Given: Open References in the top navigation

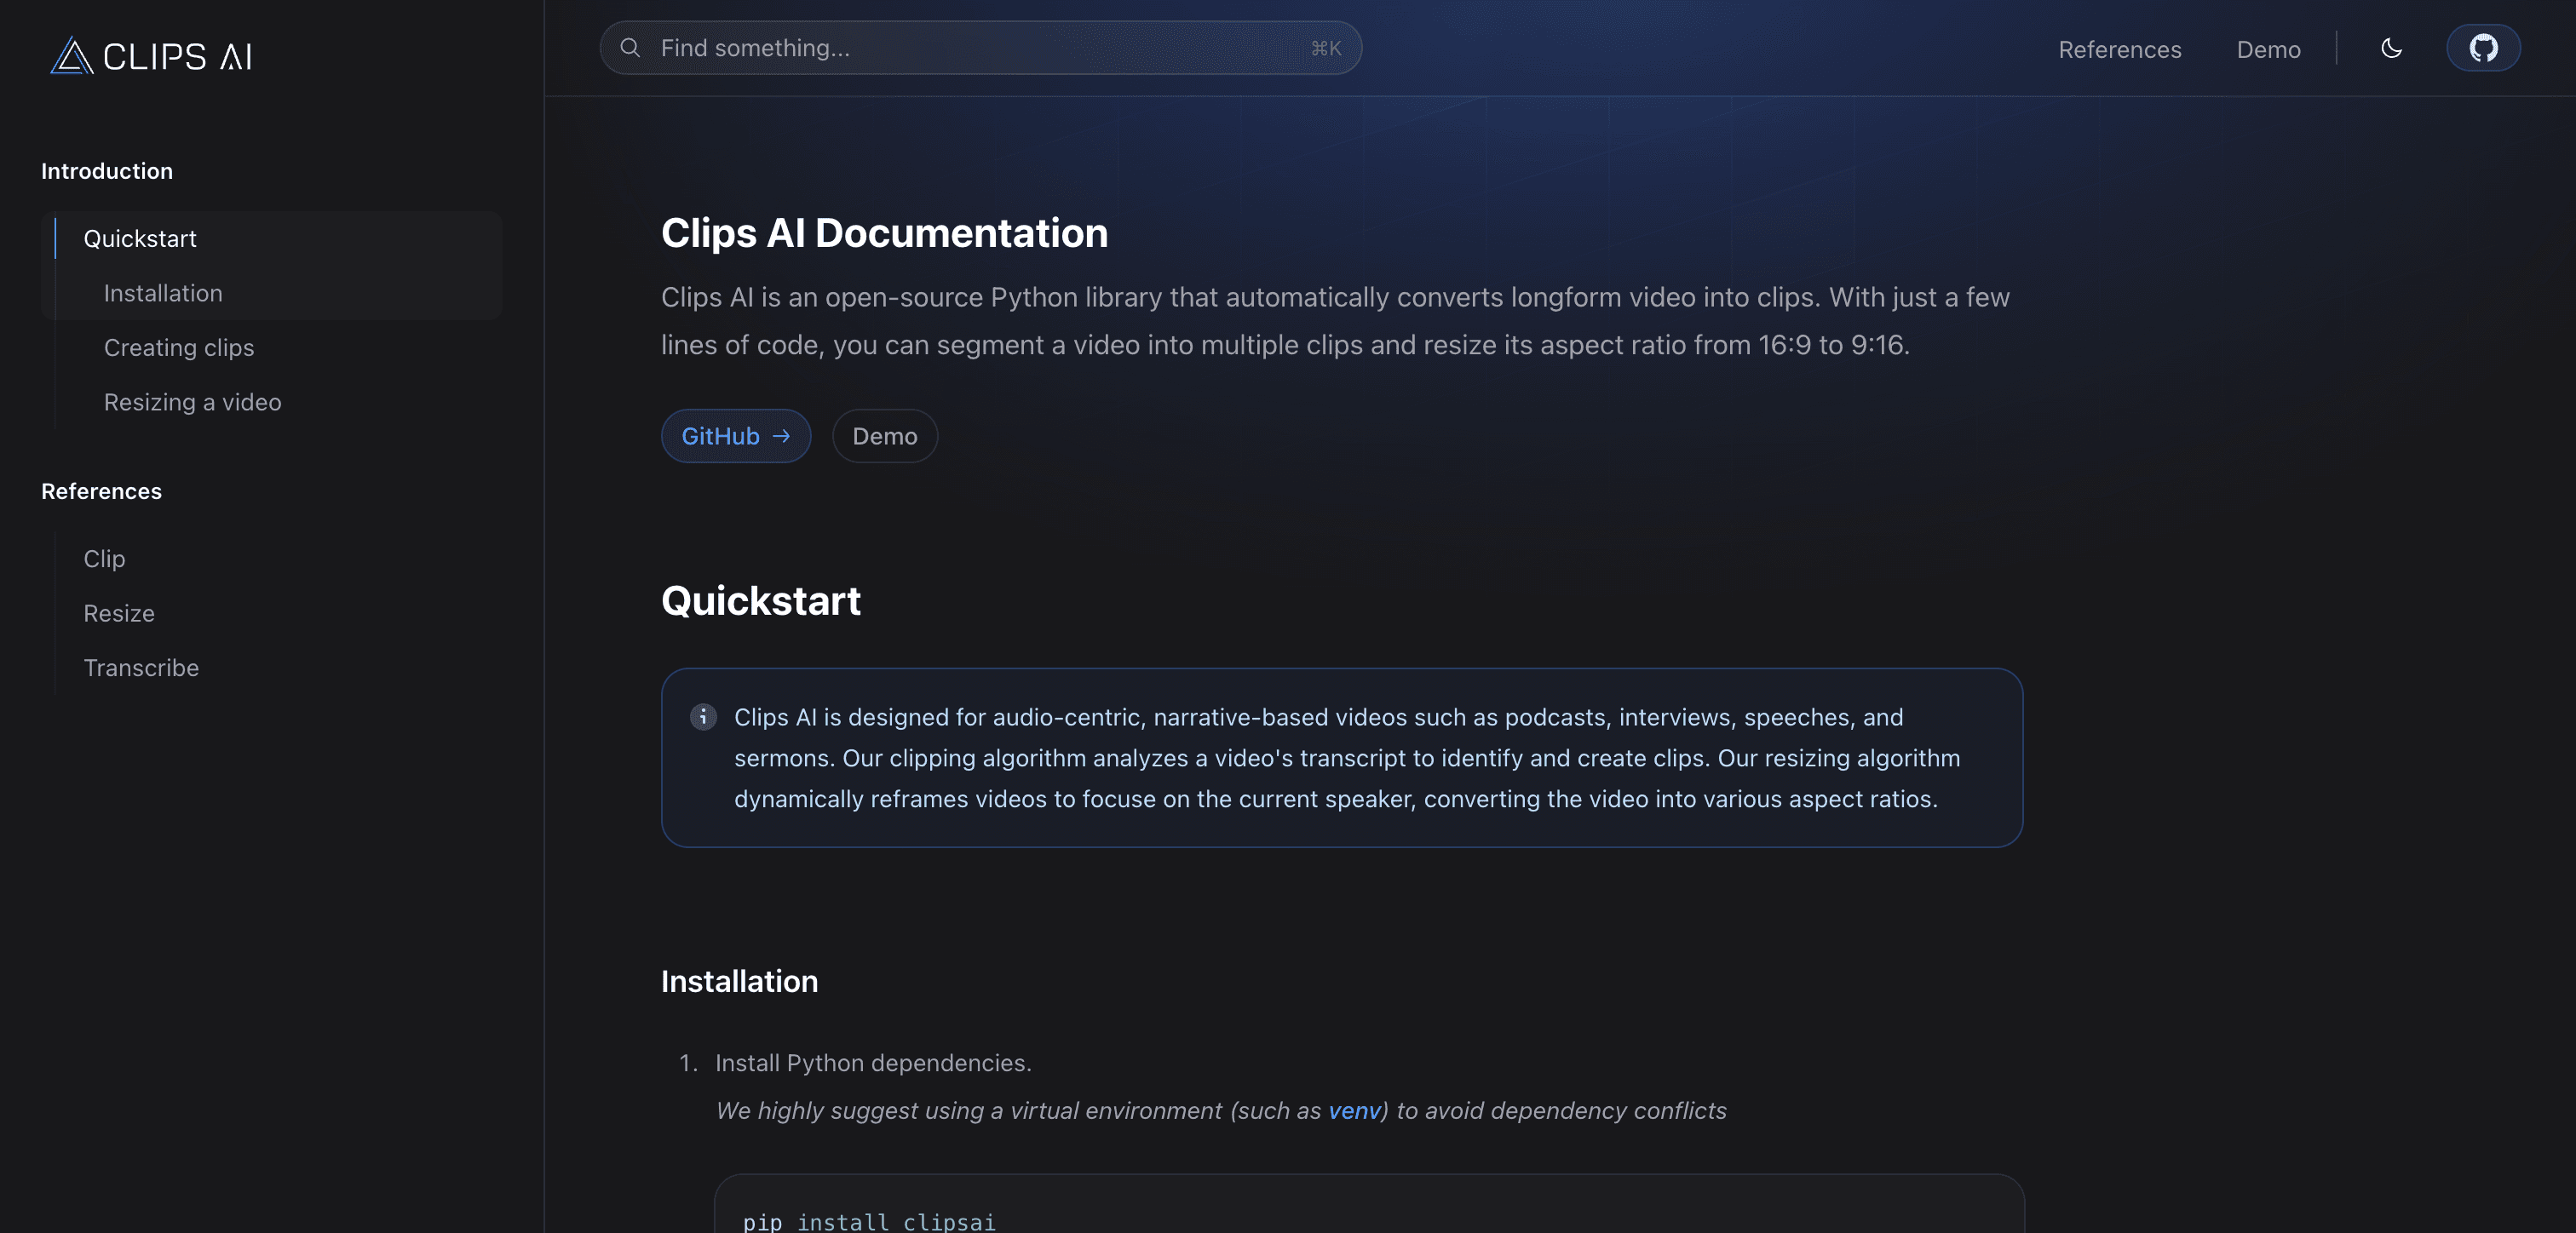Looking at the screenshot, I should [x=2119, y=49].
